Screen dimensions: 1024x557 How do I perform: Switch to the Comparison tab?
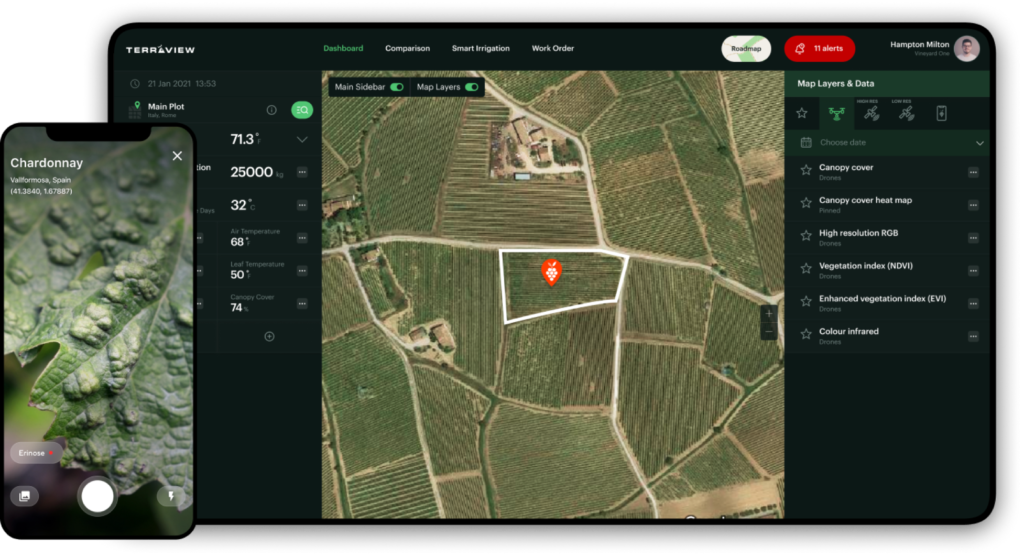[x=407, y=48]
